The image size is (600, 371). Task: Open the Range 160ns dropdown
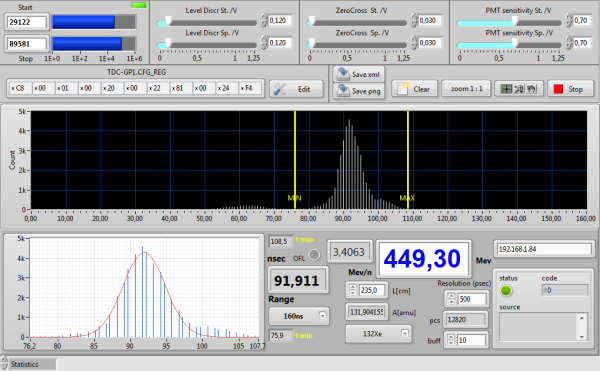click(x=298, y=316)
